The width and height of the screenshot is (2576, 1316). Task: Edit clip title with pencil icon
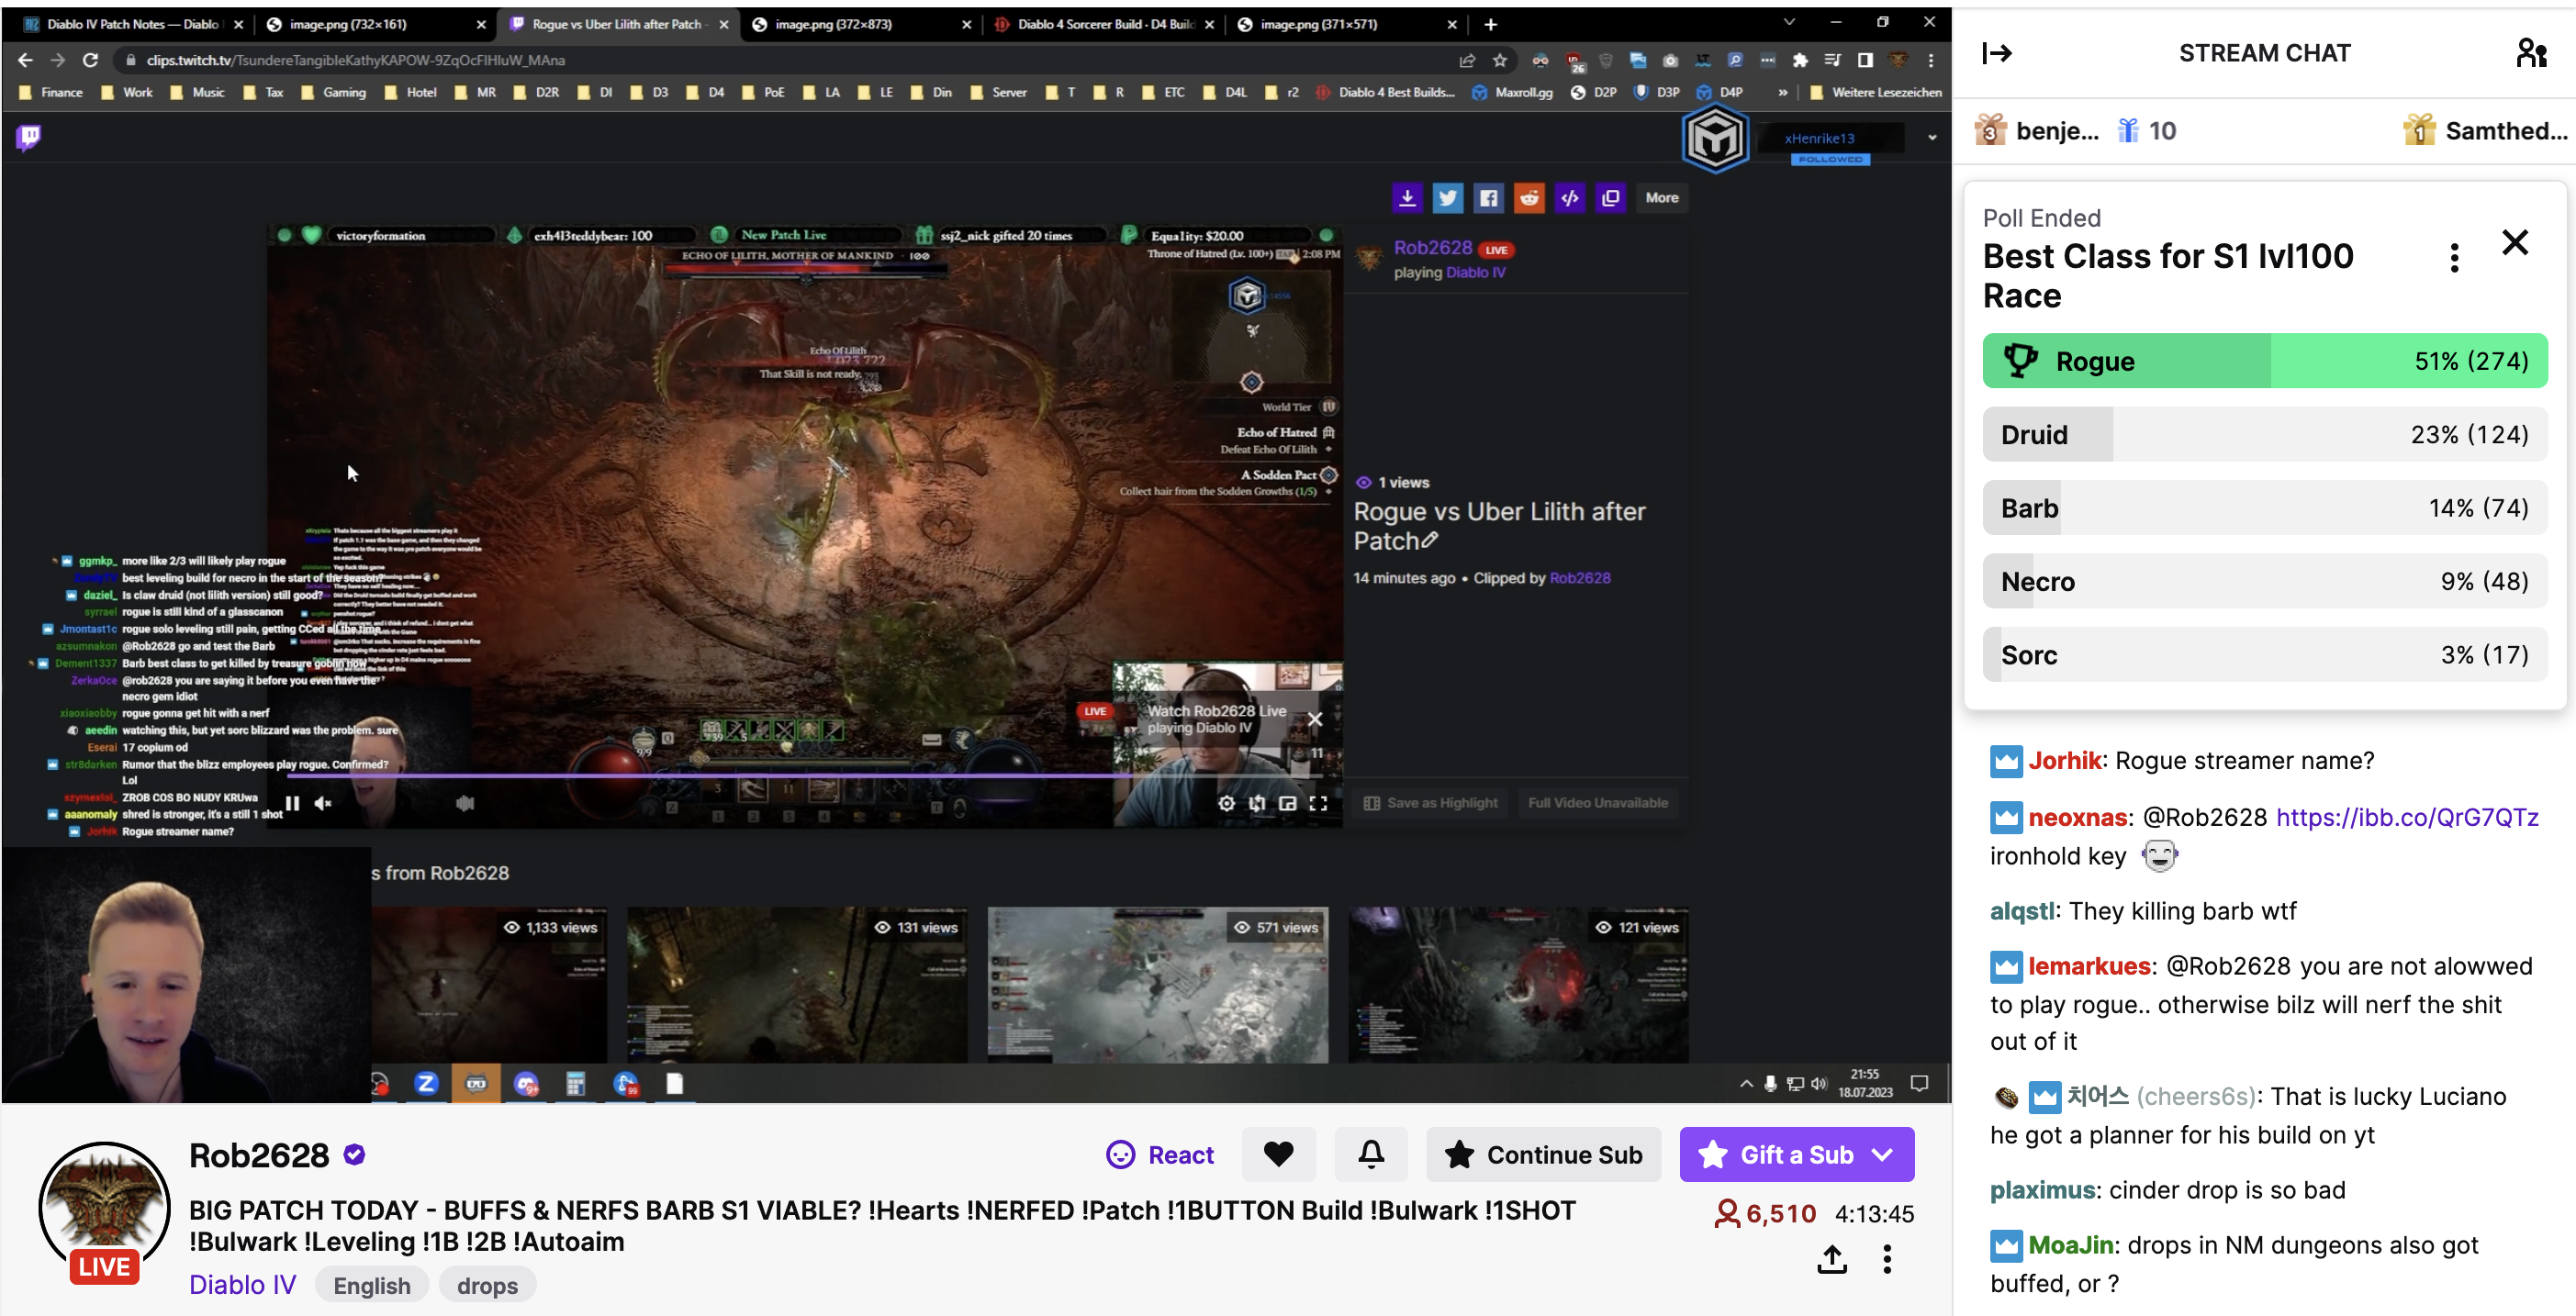[1430, 540]
